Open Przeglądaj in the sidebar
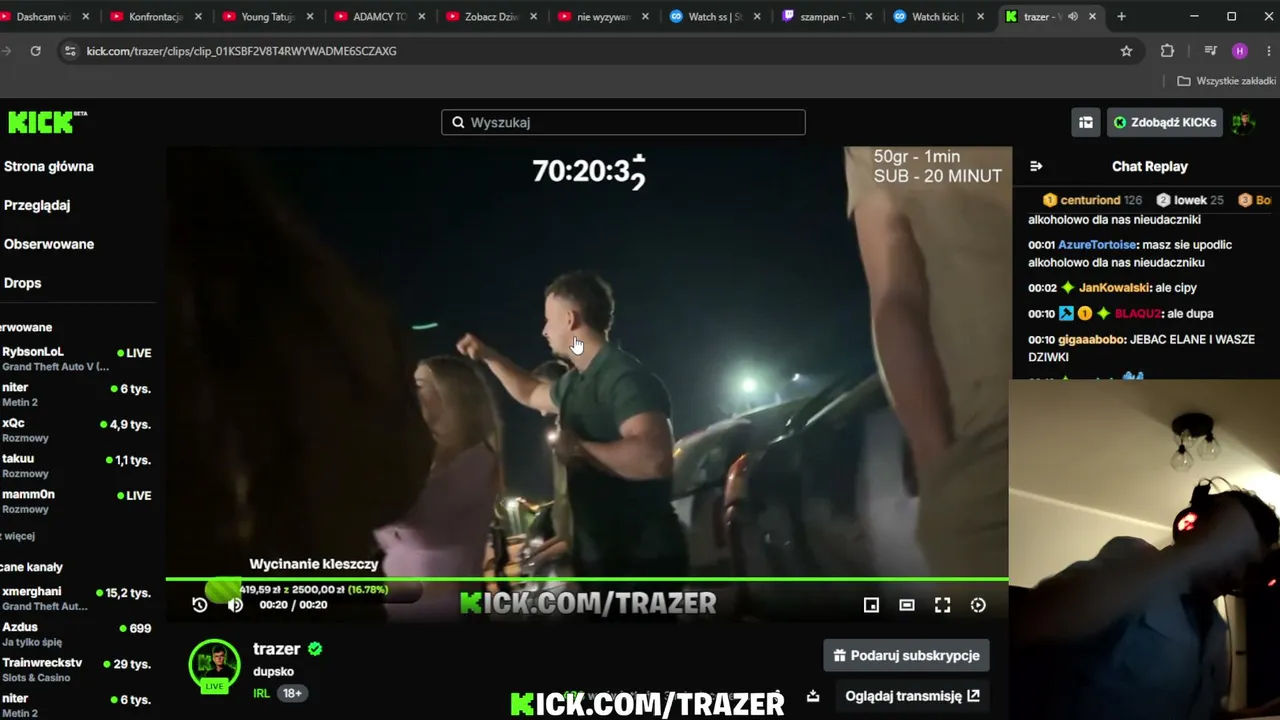This screenshot has width=1280, height=720. [37, 205]
